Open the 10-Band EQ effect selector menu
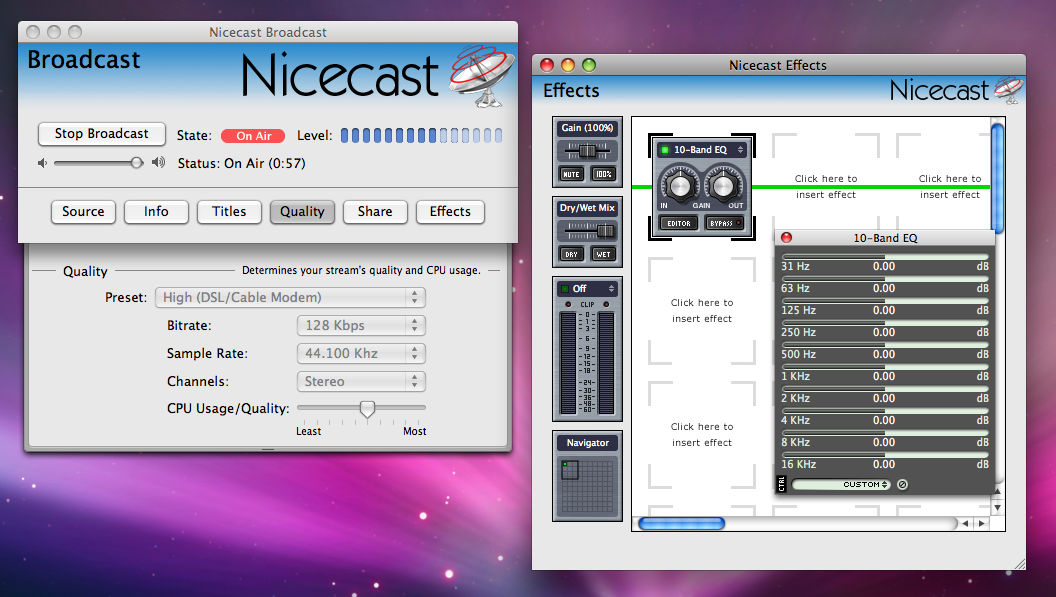The height and width of the screenshot is (597, 1056). pos(702,150)
